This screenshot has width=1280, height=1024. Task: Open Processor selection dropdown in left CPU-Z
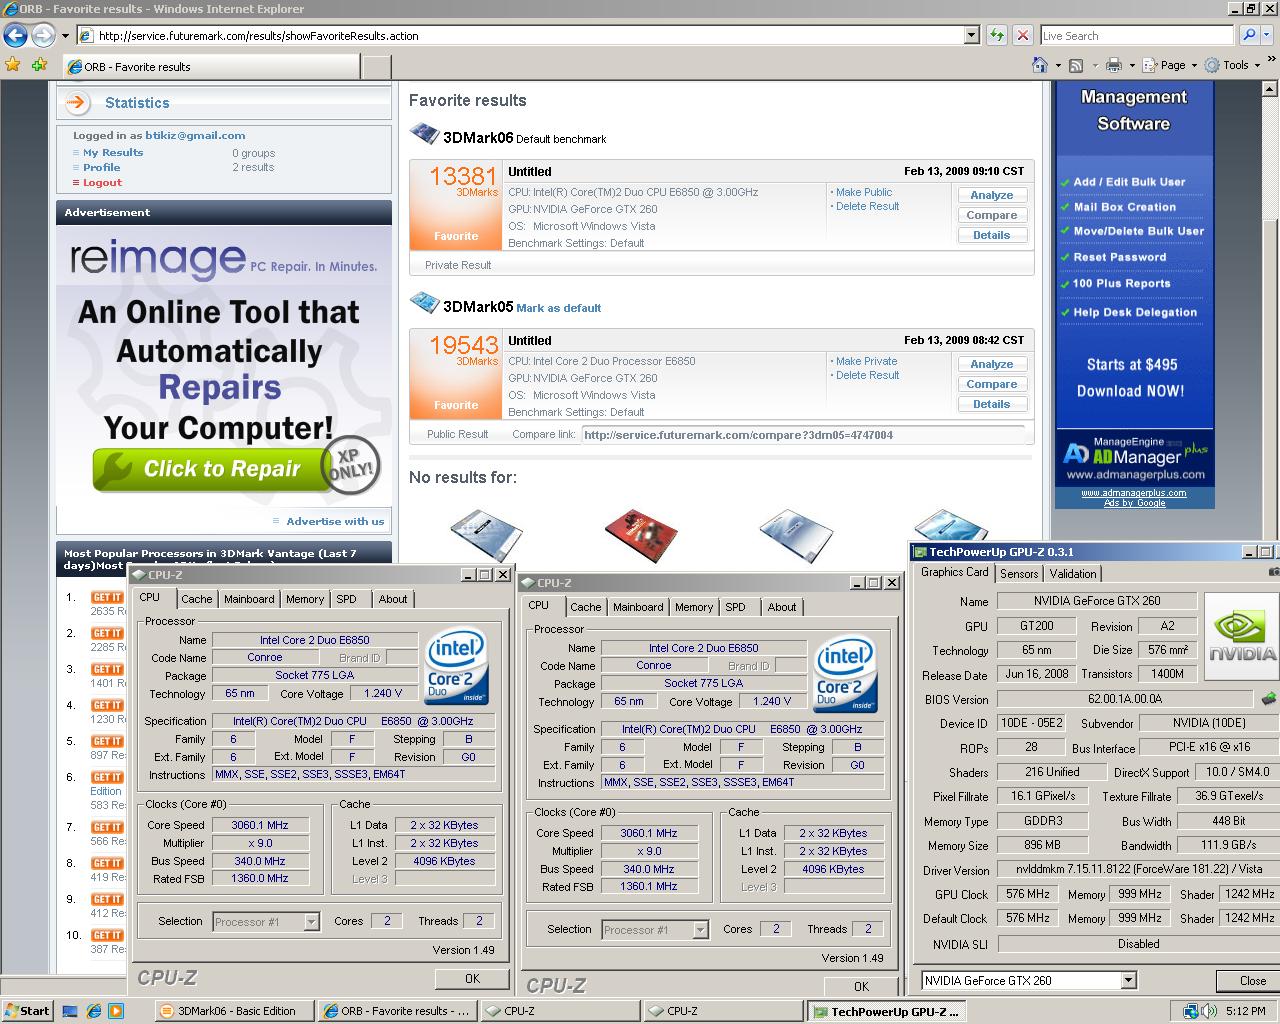[311, 922]
